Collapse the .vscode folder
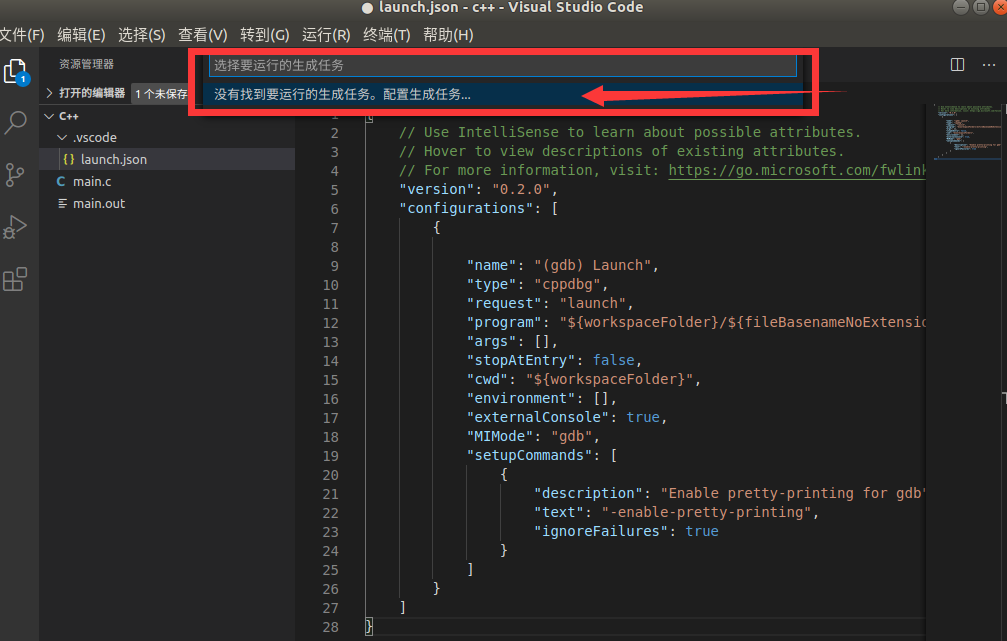 [62, 137]
